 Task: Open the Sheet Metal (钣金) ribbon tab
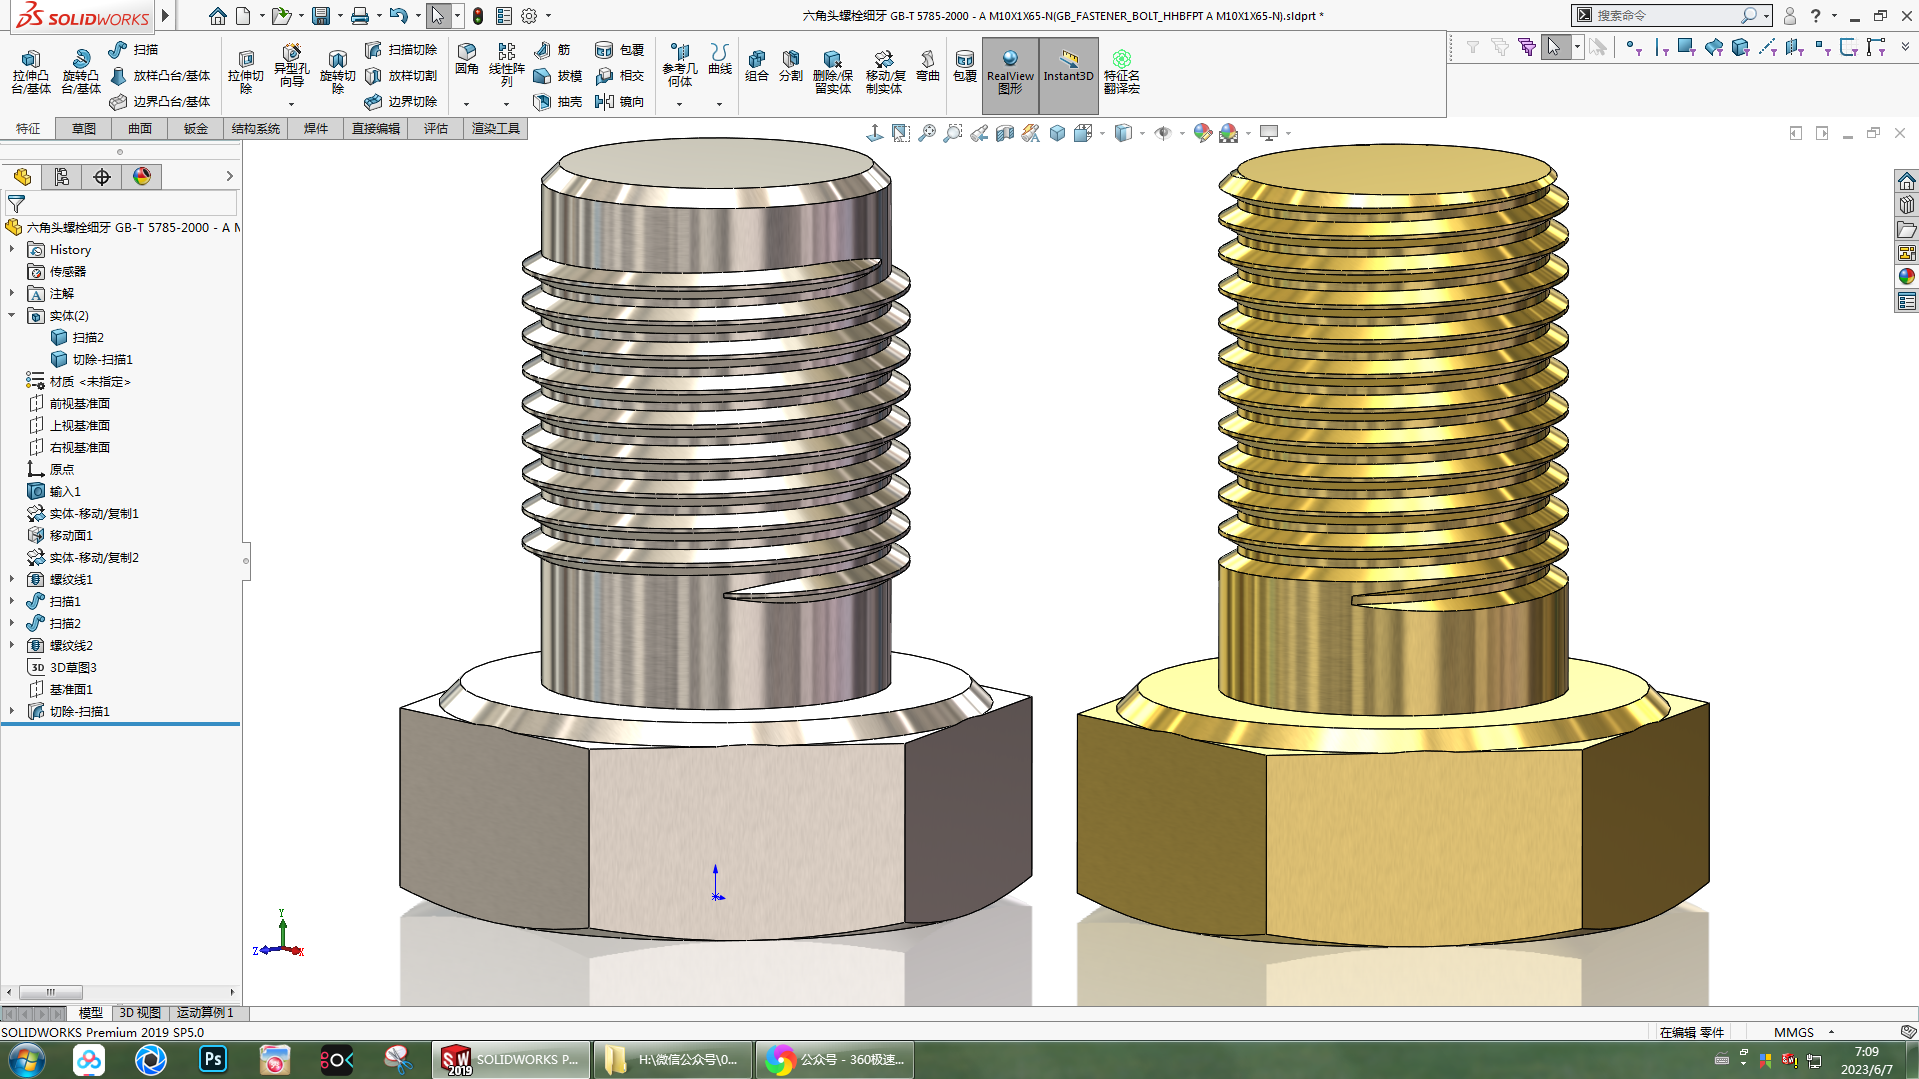[x=196, y=128]
